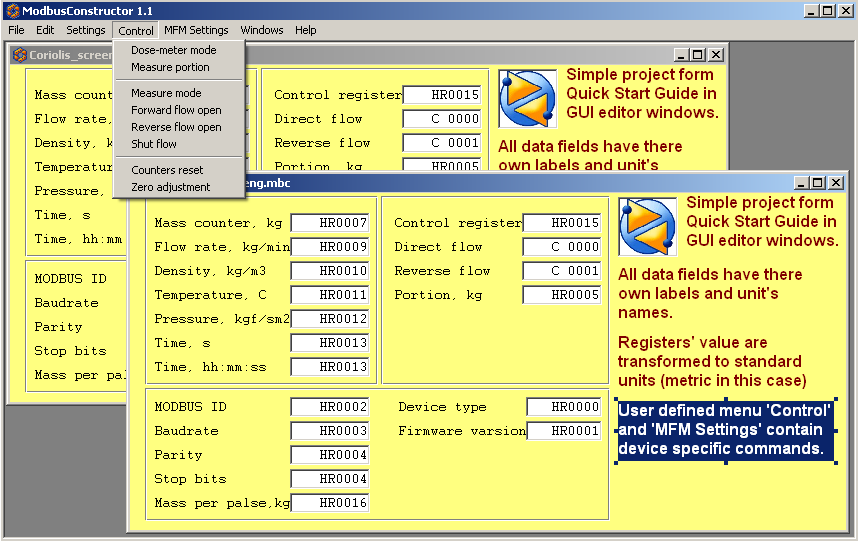Click 'Firmware varsion' label
The height and width of the screenshot is (541, 858).
click(462, 431)
